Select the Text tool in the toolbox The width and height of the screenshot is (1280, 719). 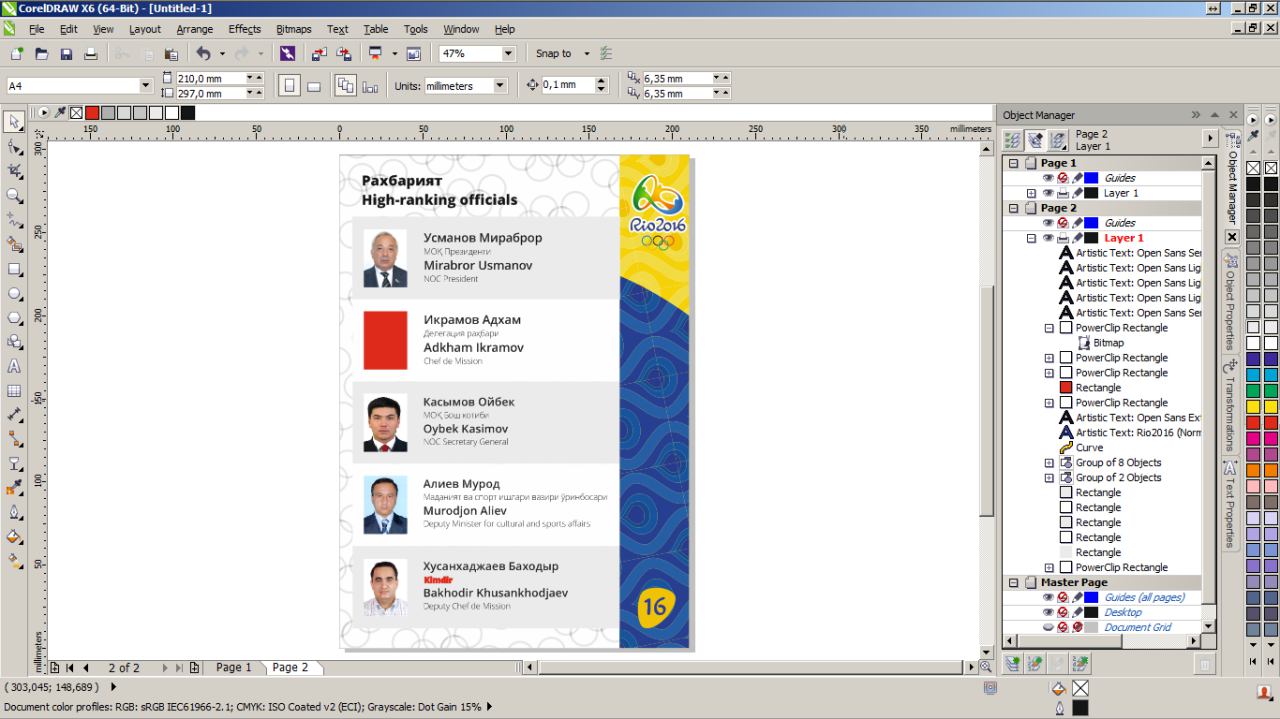(14, 366)
